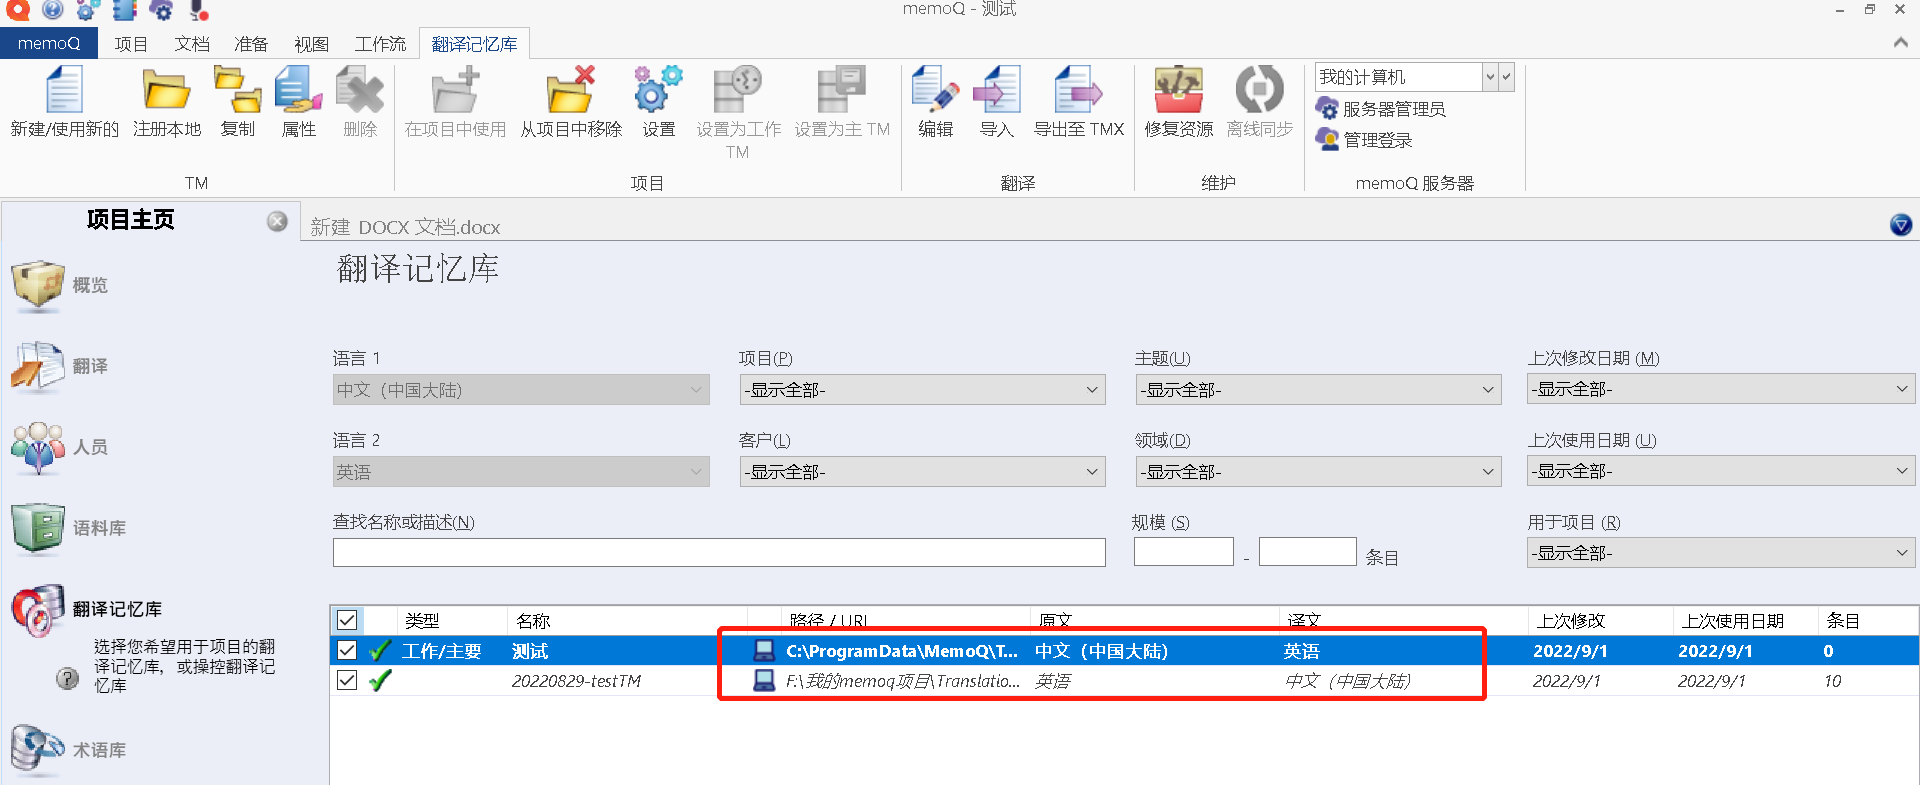The height and width of the screenshot is (785, 1920).
Task: Switch to the 新建 DOCX 文档.docx tab
Action: pyautogui.click(x=405, y=227)
